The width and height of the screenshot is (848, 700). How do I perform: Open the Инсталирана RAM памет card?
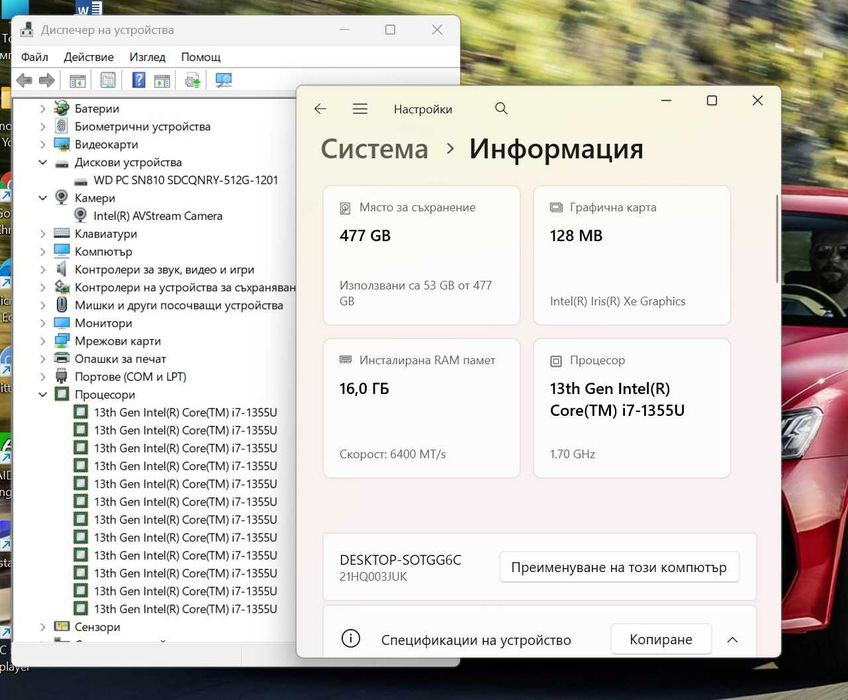421,408
